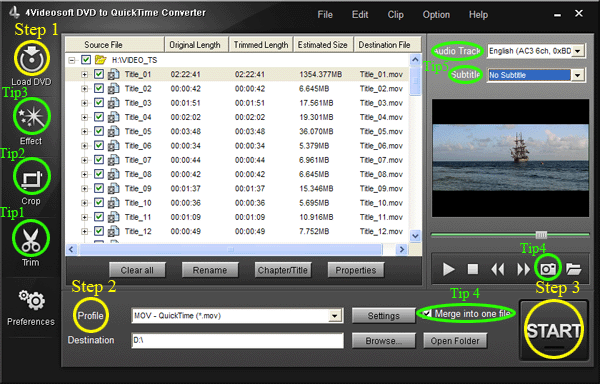This screenshot has width=600, height=384.
Task: Open the Help menu
Action: [x=478, y=15]
